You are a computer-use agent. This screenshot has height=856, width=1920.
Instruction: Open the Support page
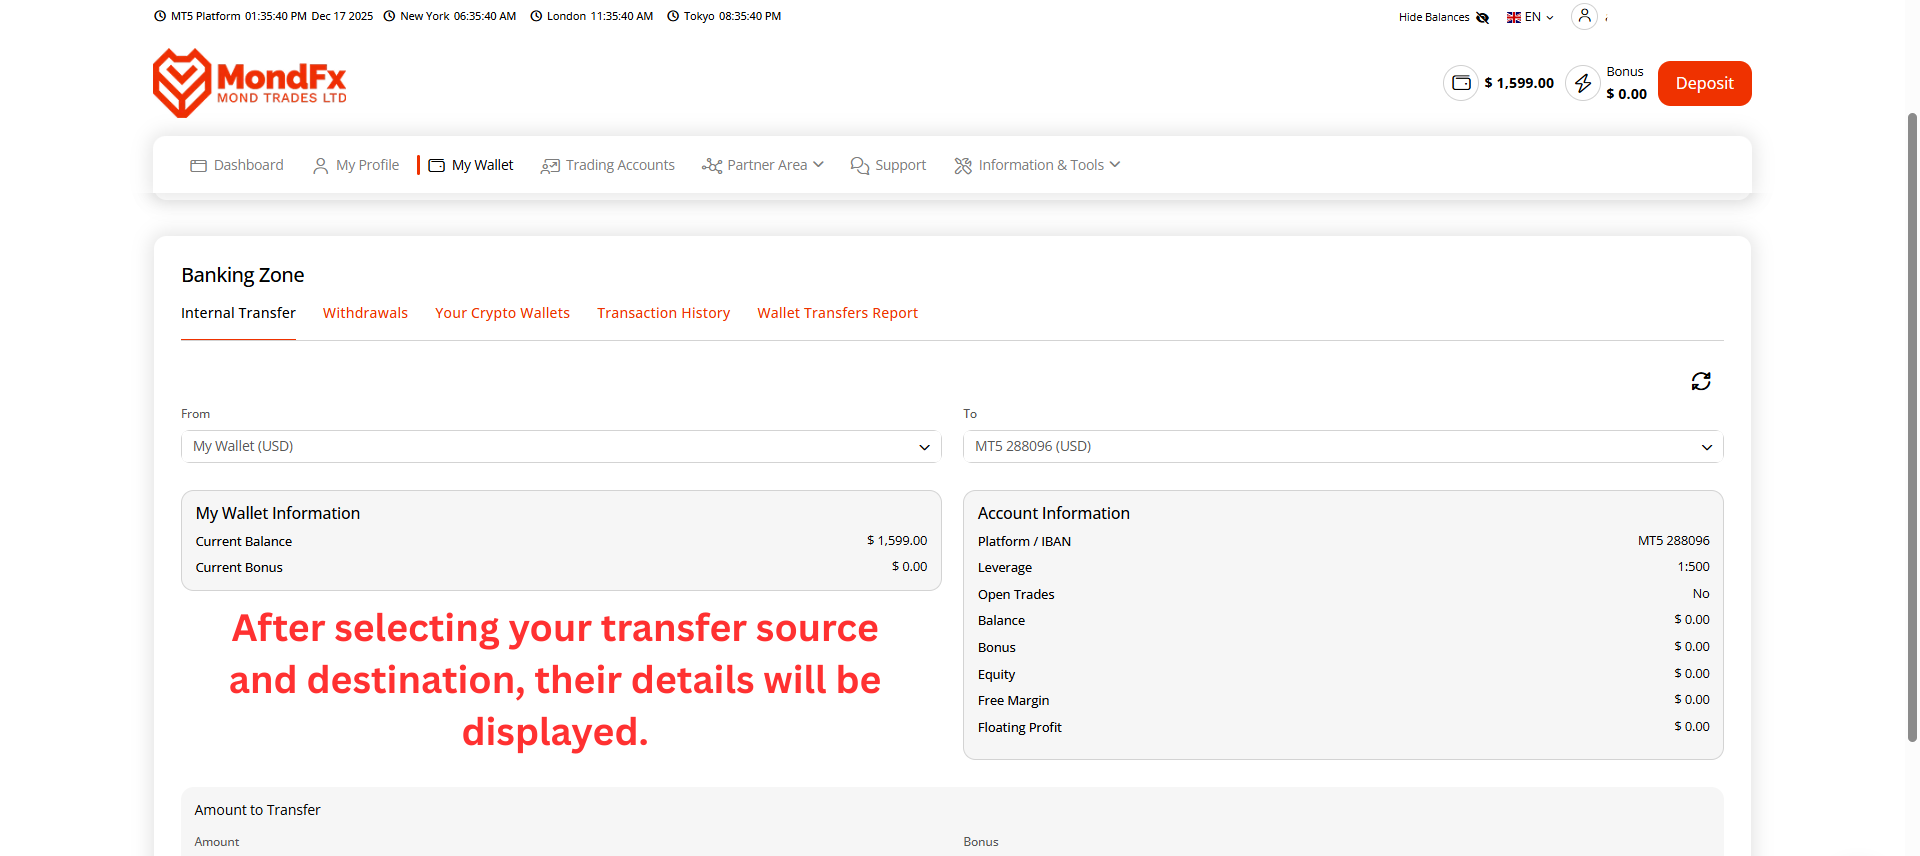click(888, 165)
